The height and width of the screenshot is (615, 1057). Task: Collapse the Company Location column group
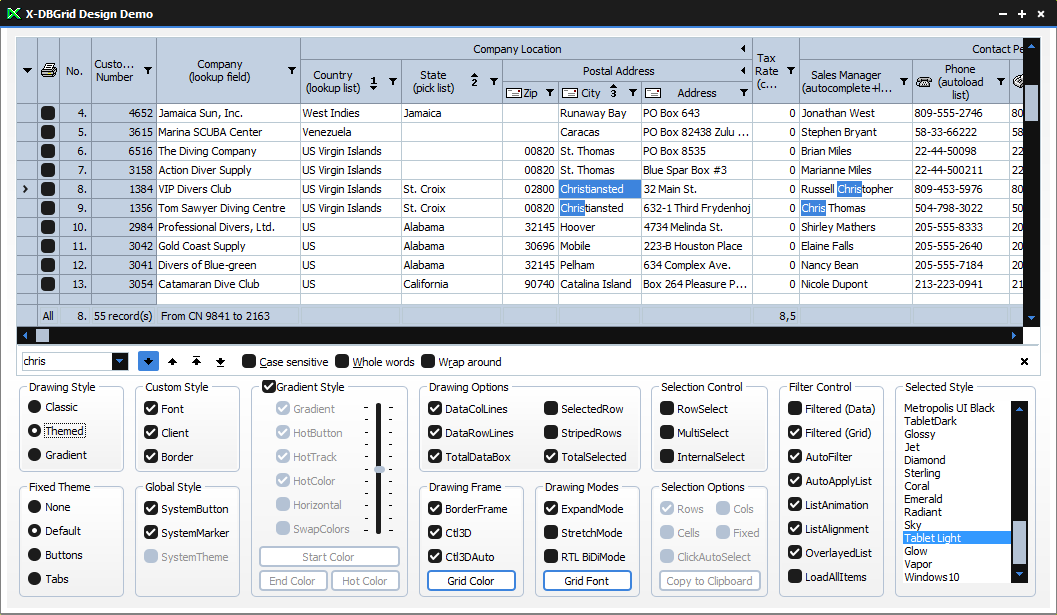coord(743,49)
